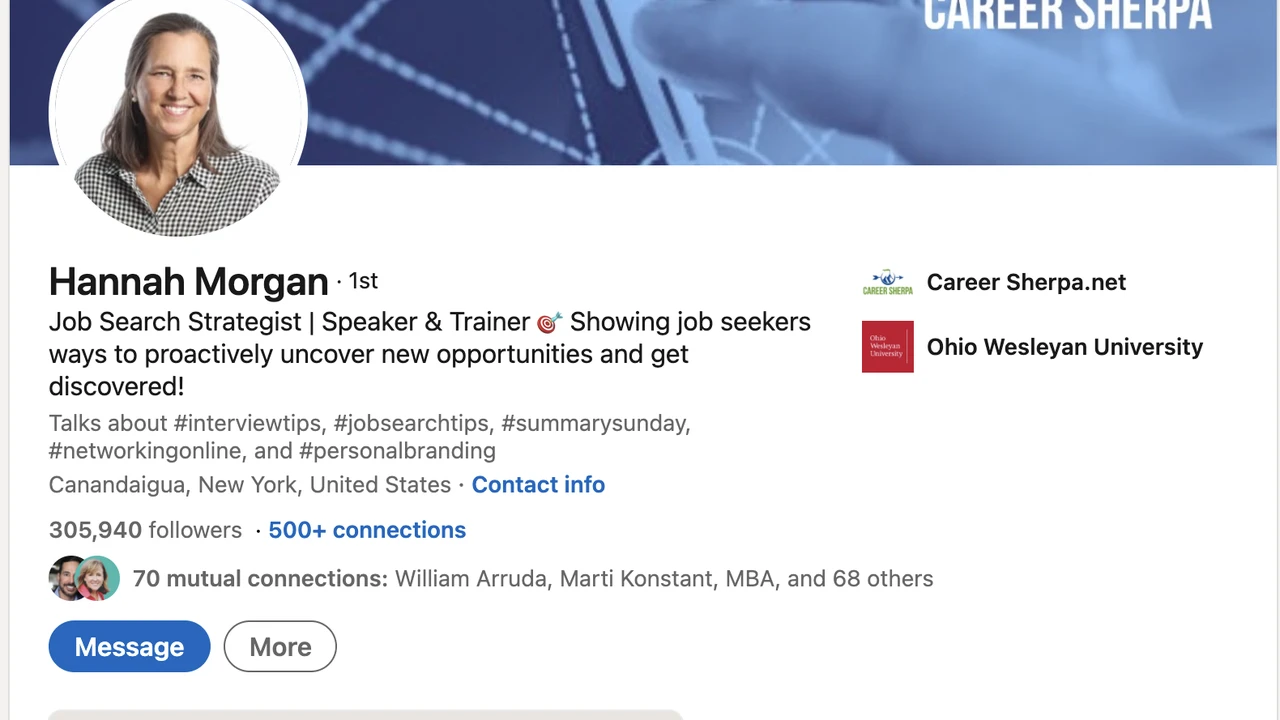Screen dimensions: 1280x720
Task: Click the man's mutual connection avatar
Action: [66, 578]
